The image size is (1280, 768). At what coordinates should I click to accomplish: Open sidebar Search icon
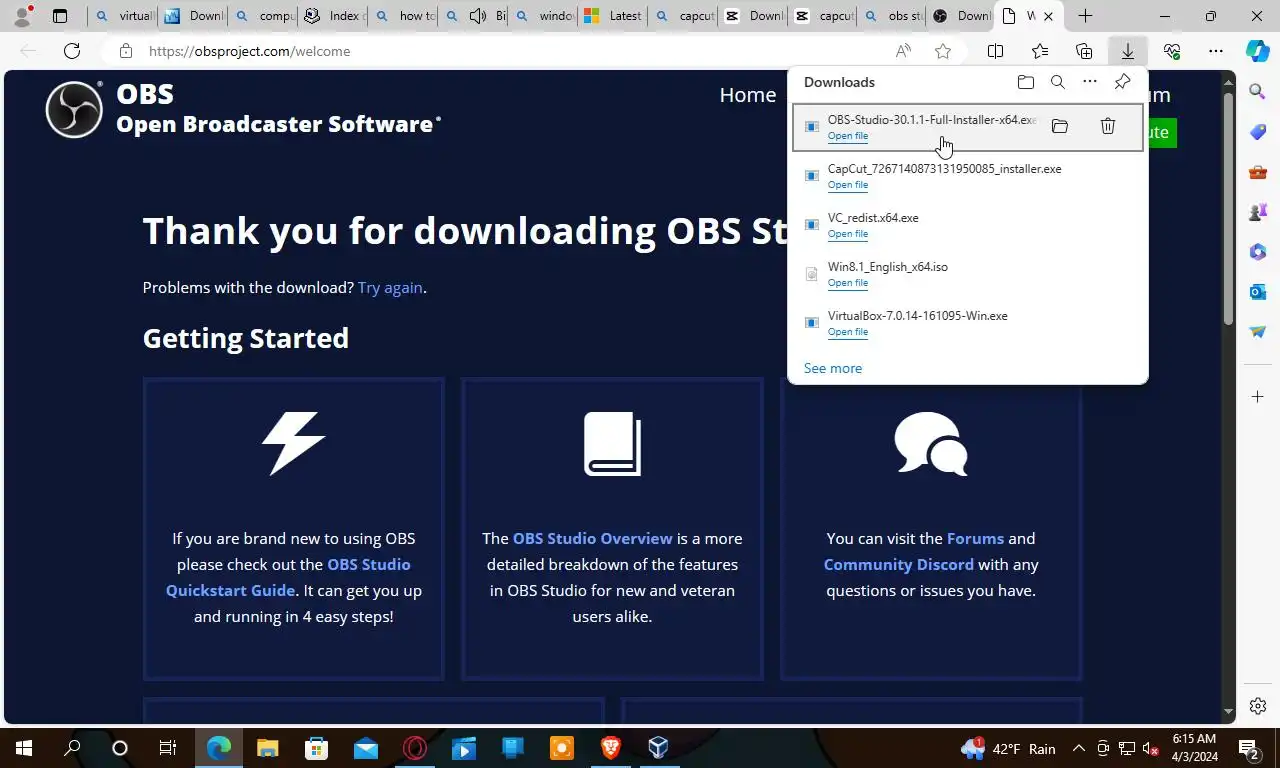(1257, 92)
